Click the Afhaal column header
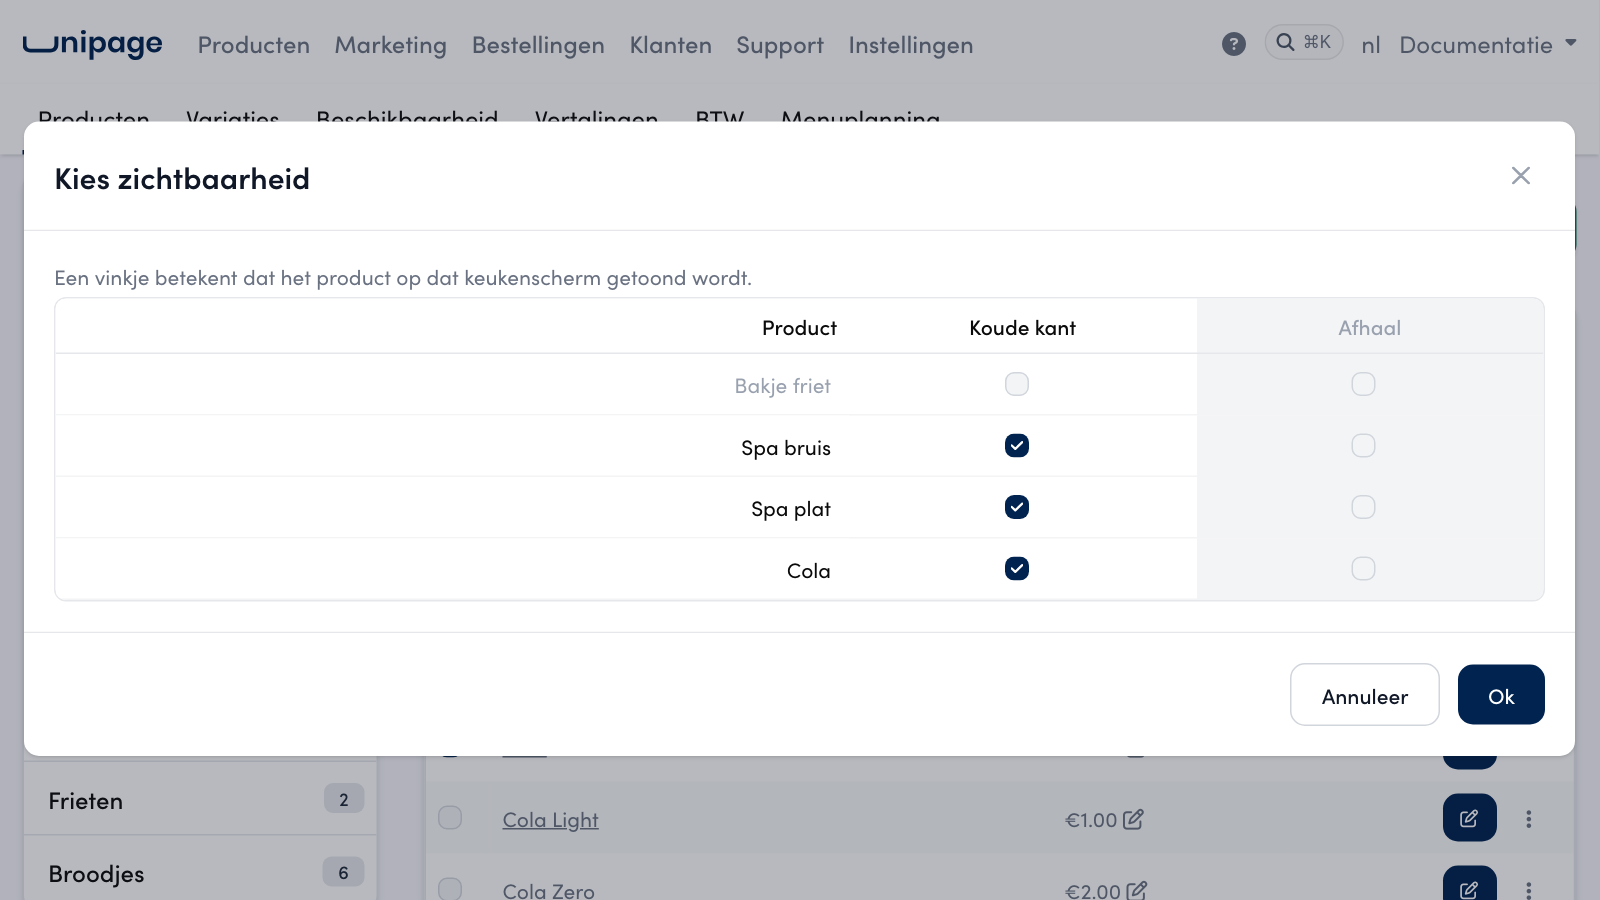1600x900 pixels. [x=1370, y=328]
